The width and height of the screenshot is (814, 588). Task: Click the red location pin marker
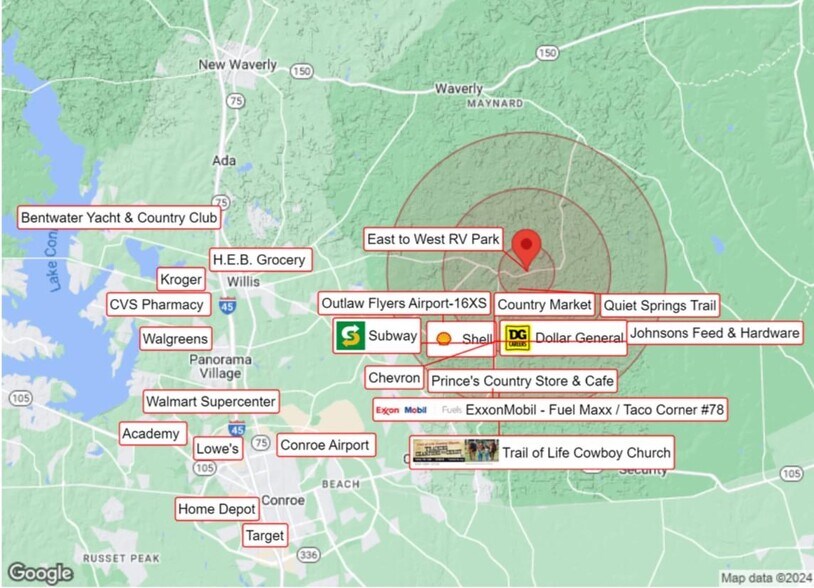(x=526, y=246)
